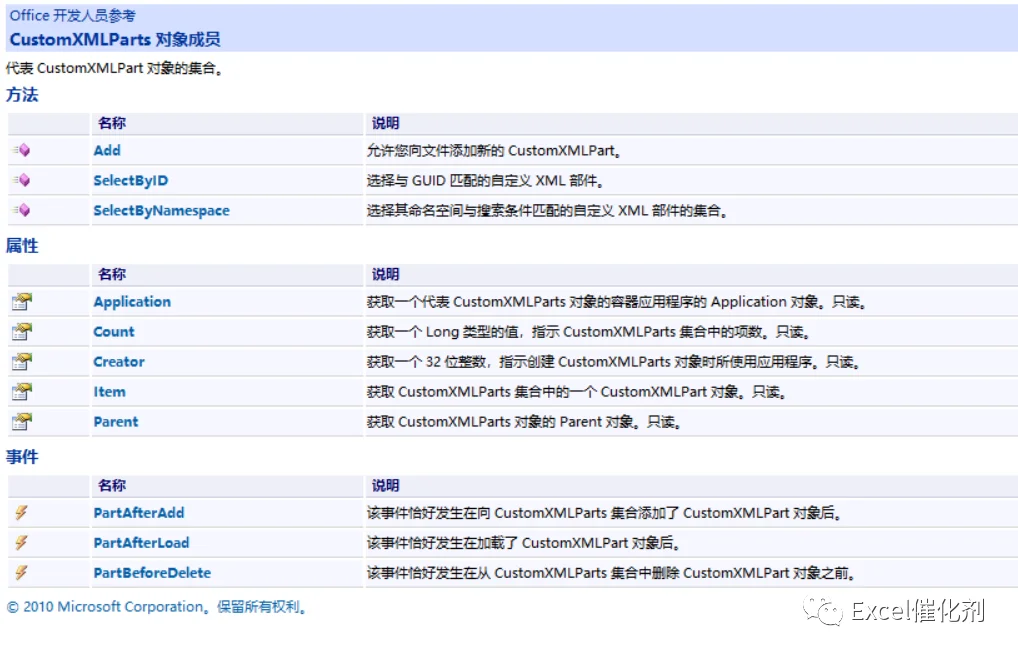Click the 保留所有权利 copyright link
Viewport: 1018px width, 655px height.
[261, 607]
